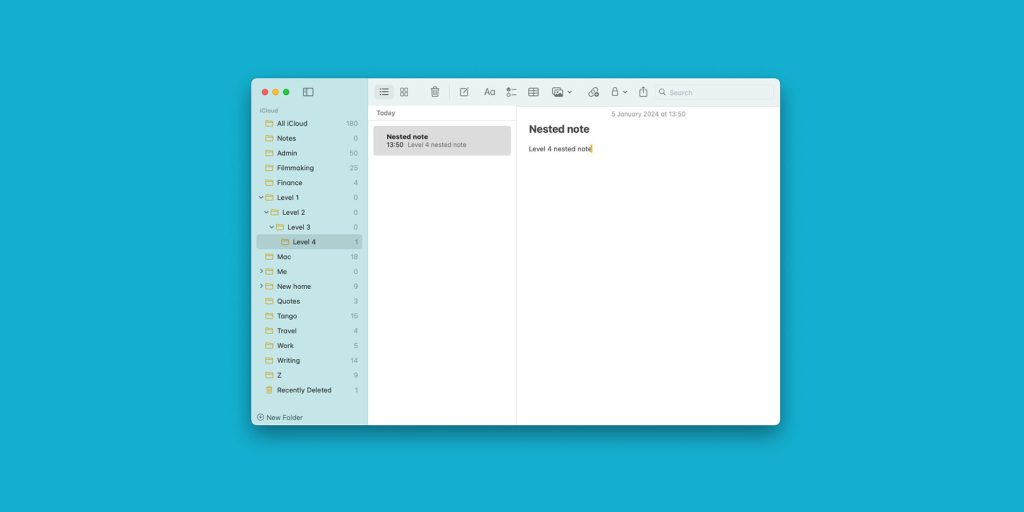Click the New Folder button
This screenshot has height=512, width=1024.
280,417
